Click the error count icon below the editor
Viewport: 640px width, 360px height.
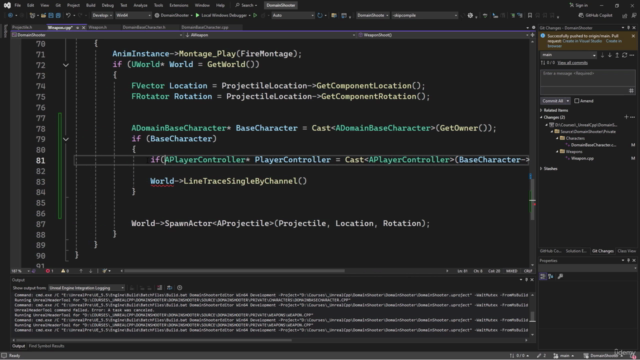click(x=49, y=271)
